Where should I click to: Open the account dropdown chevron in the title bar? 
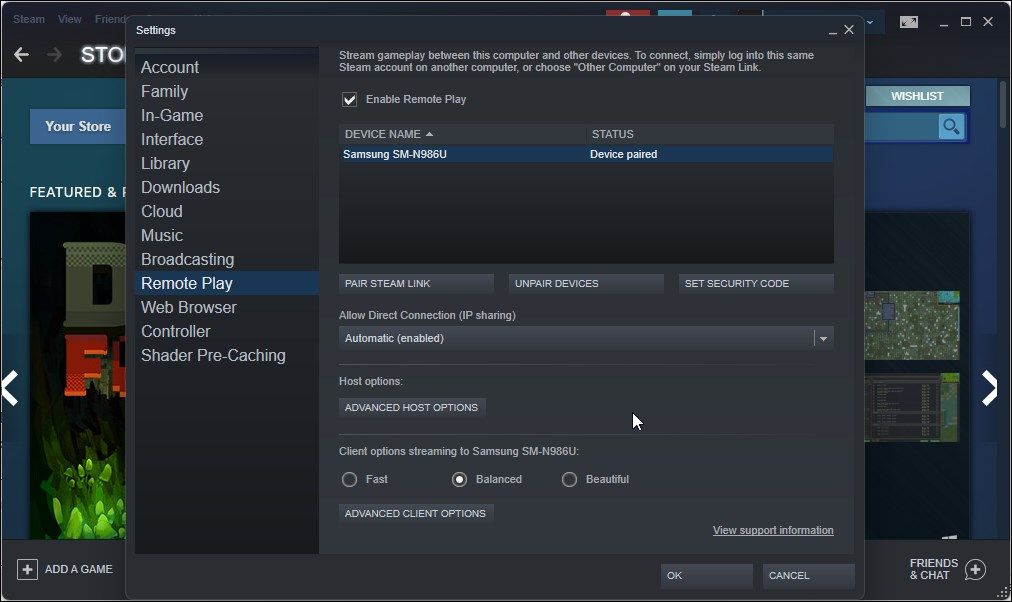[x=868, y=20]
